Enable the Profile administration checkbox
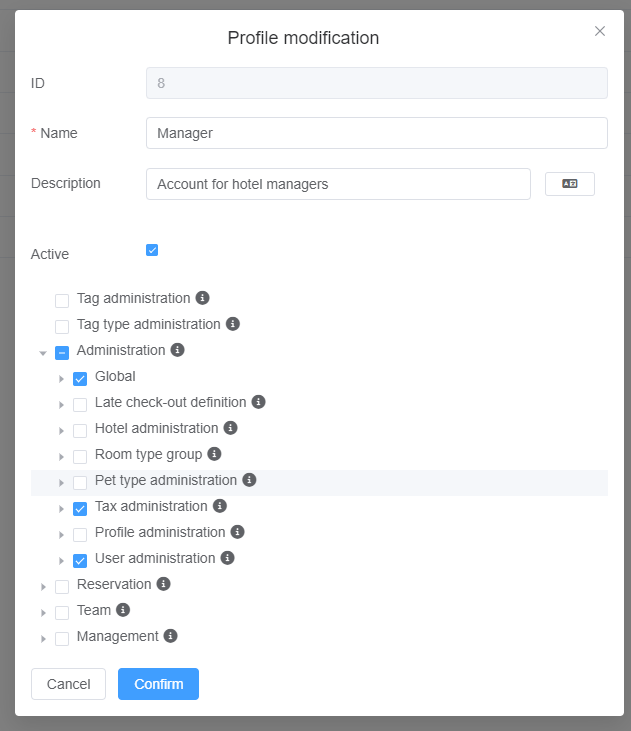 point(80,535)
